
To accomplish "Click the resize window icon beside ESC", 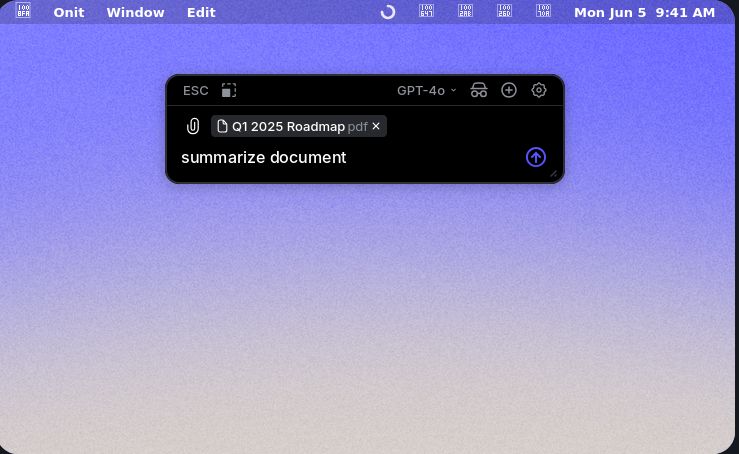I will point(229,91).
